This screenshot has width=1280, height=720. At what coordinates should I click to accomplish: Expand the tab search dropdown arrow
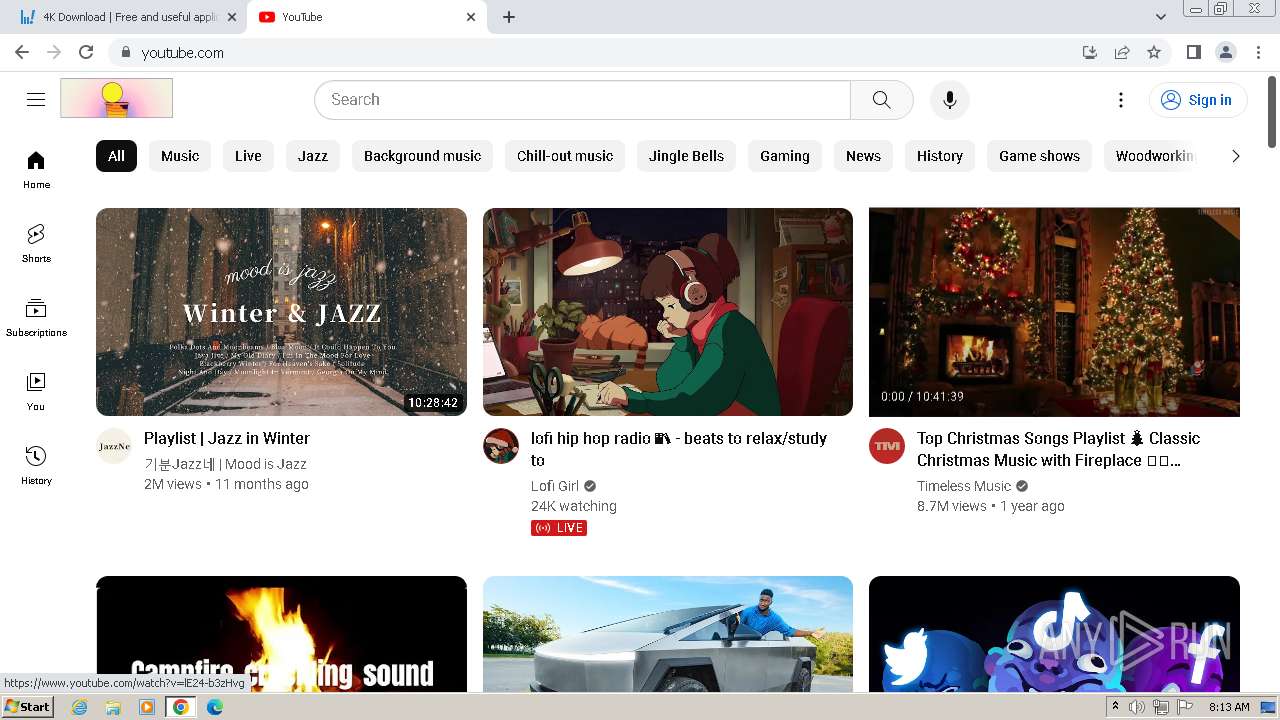click(1161, 17)
